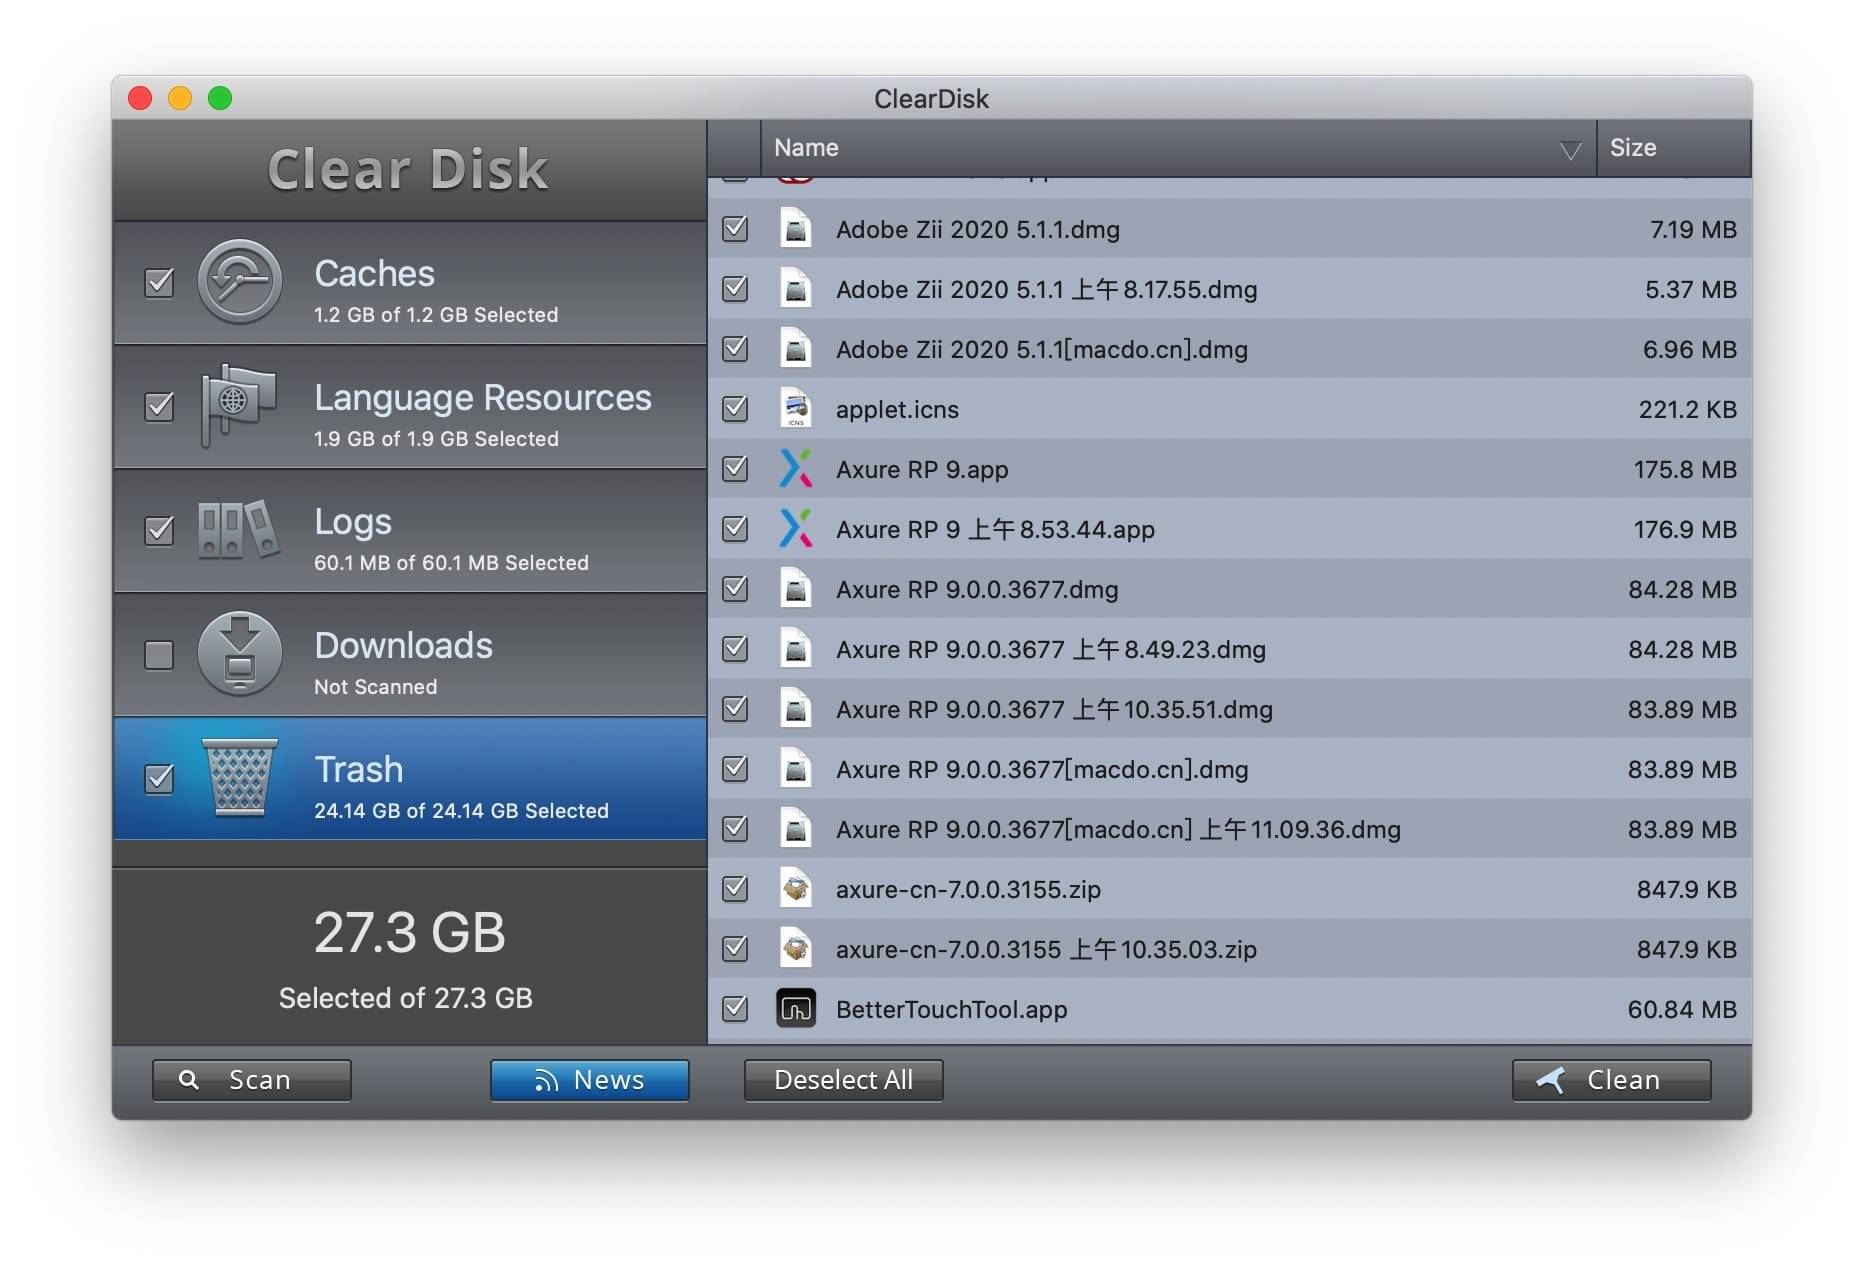Image resolution: width=1864 pixels, height=1268 pixels.
Task: Click the applet.icns file icon
Action: 795,409
